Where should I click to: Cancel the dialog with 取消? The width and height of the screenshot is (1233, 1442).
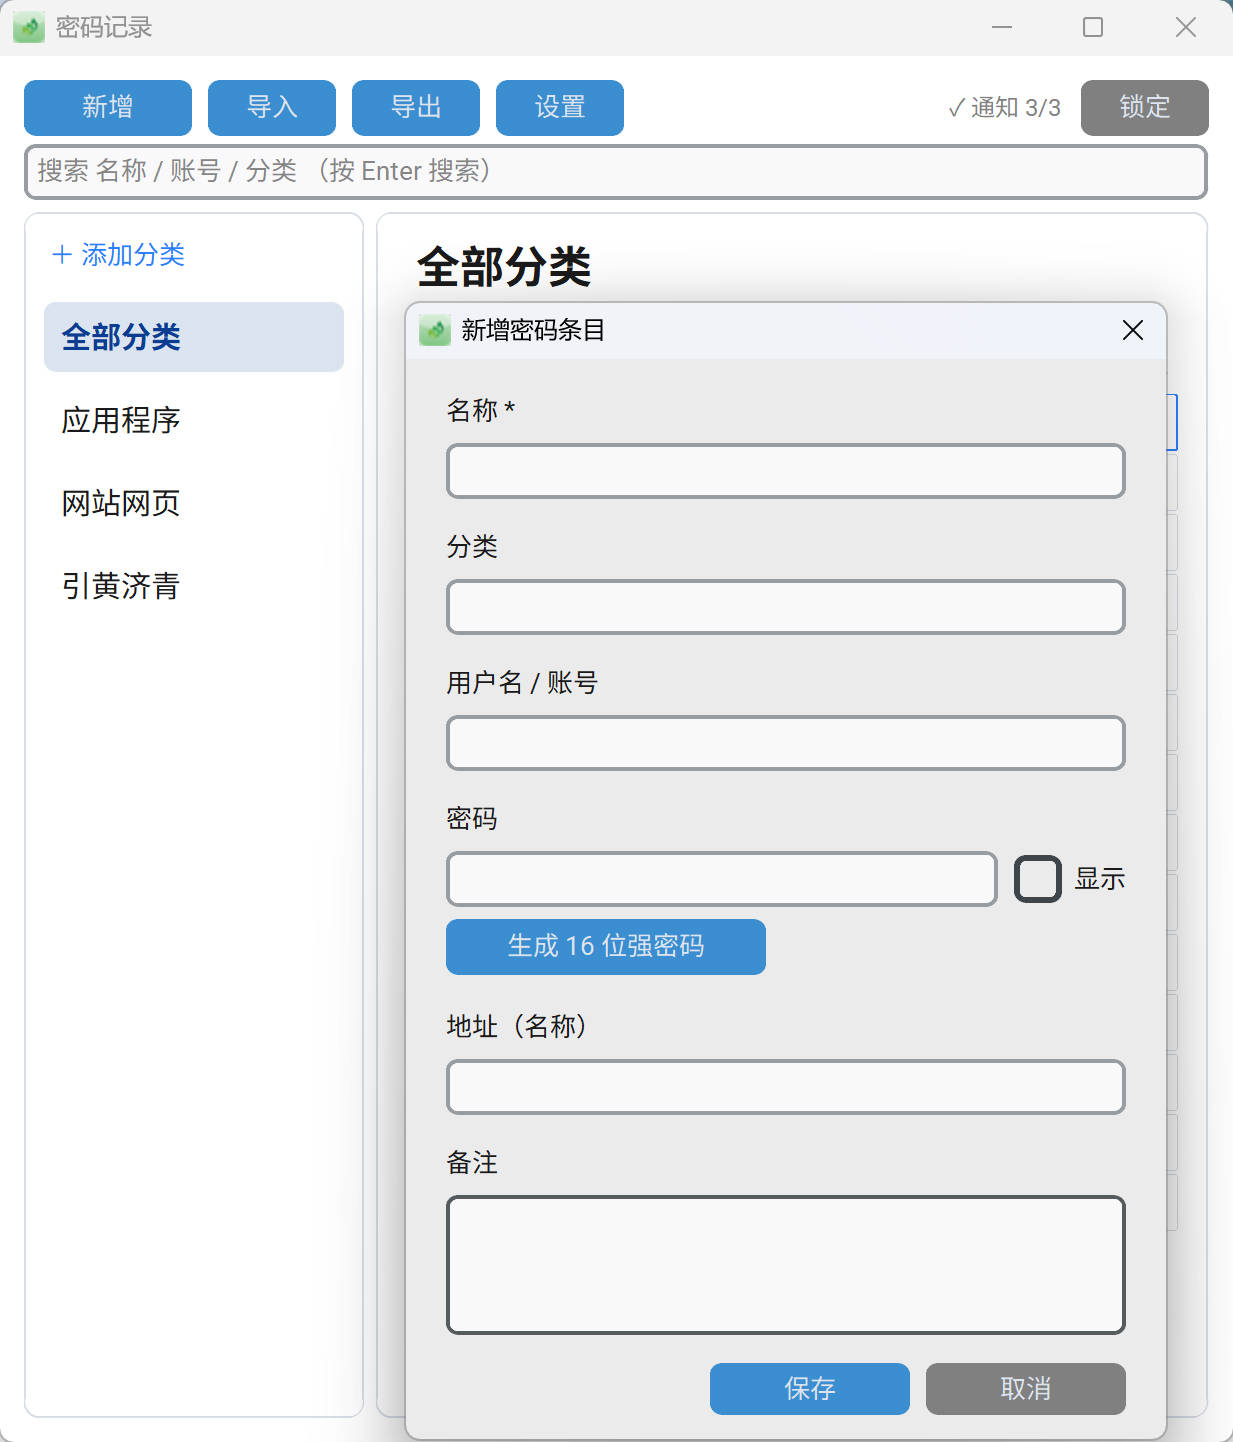(x=1026, y=1389)
